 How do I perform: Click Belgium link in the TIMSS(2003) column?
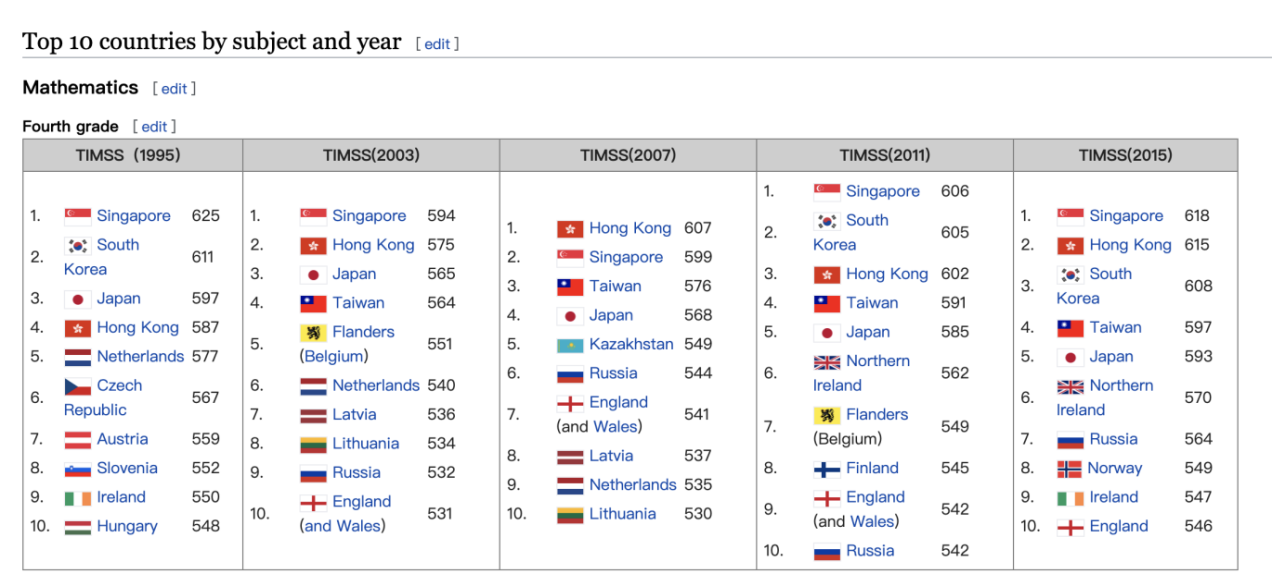click(334, 356)
